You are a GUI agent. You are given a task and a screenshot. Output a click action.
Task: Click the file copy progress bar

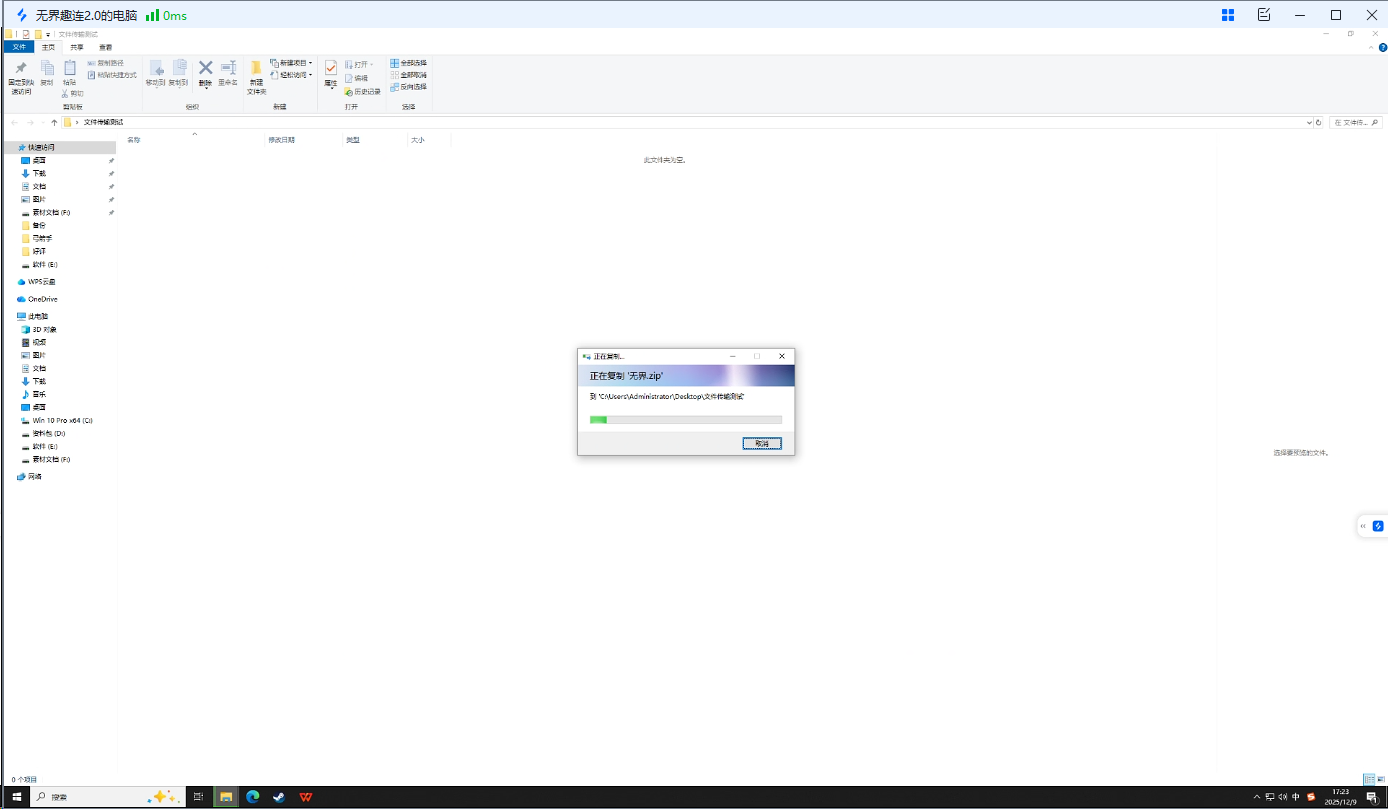(x=685, y=420)
